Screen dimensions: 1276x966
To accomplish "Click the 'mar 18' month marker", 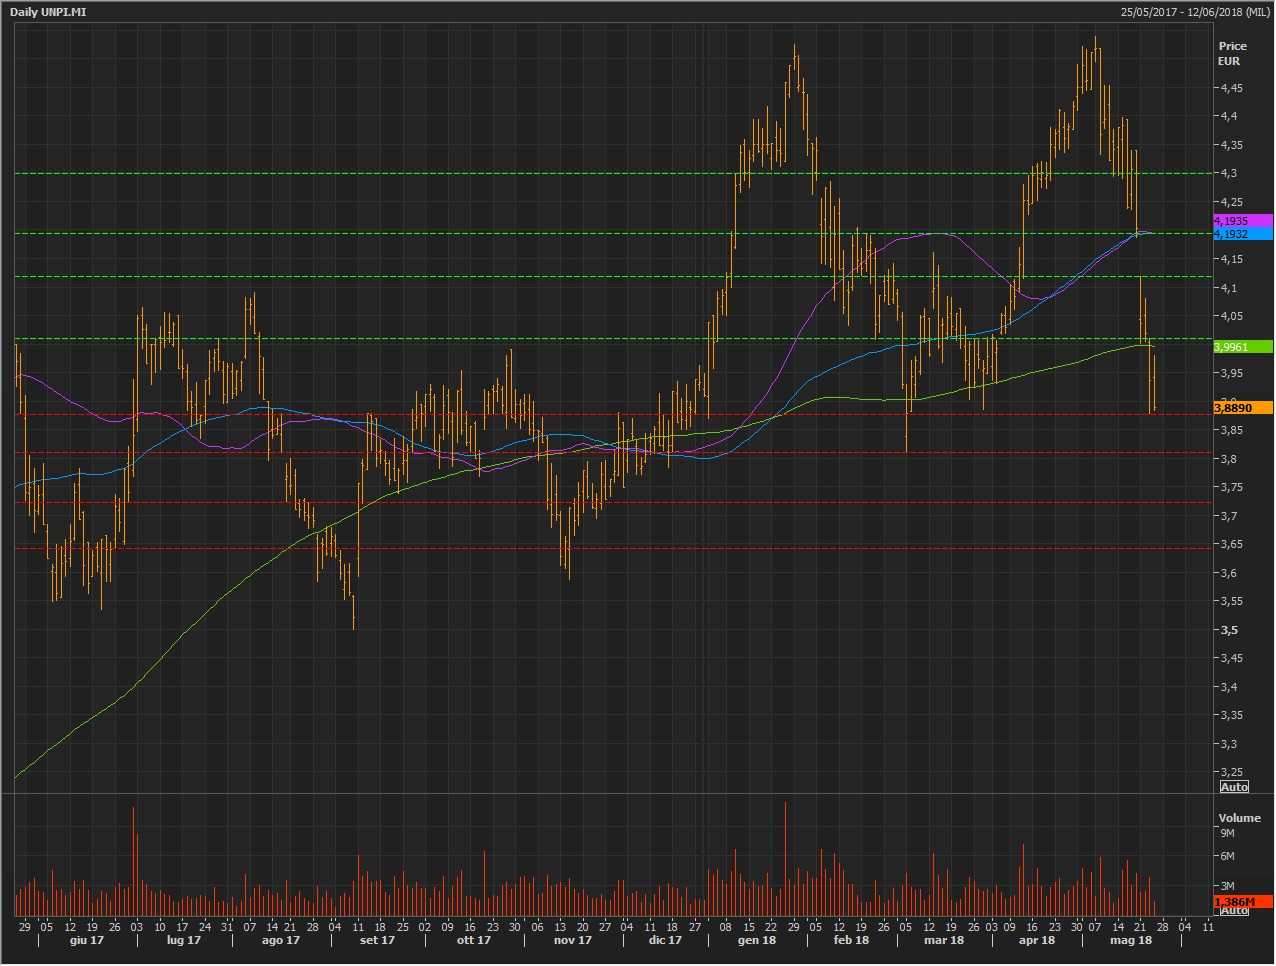I will tap(943, 940).
